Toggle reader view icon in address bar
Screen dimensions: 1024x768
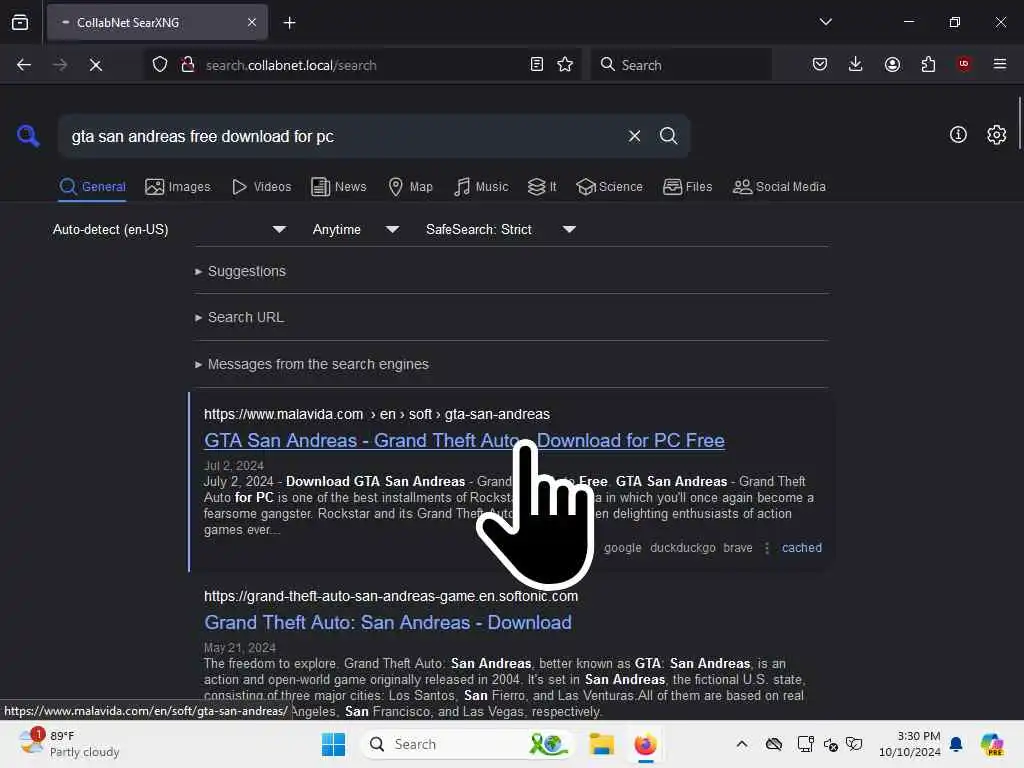537,65
